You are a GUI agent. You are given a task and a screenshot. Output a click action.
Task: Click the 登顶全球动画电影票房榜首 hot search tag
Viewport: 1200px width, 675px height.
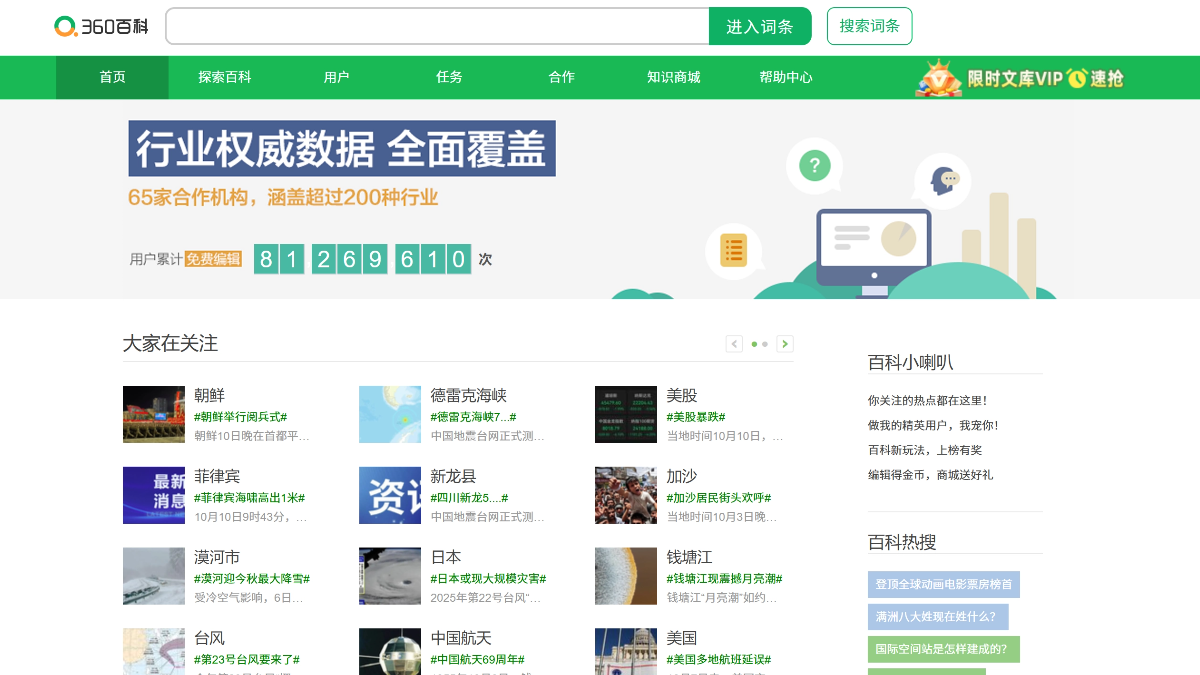point(943,584)
